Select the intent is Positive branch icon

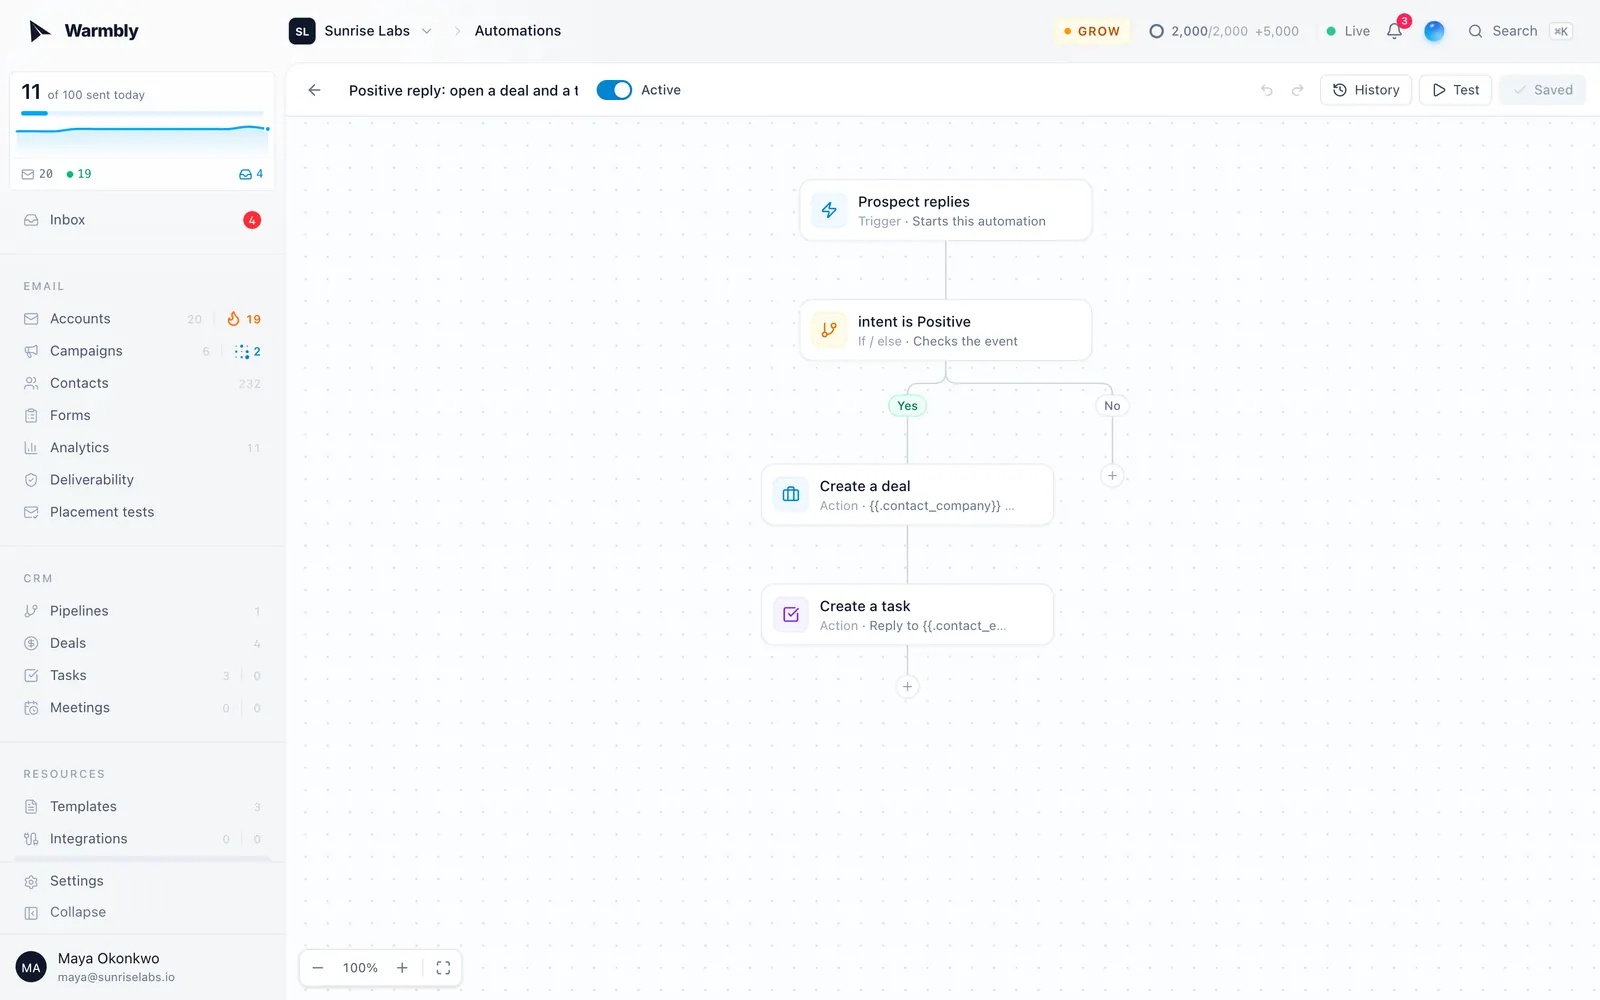(829, 330)
